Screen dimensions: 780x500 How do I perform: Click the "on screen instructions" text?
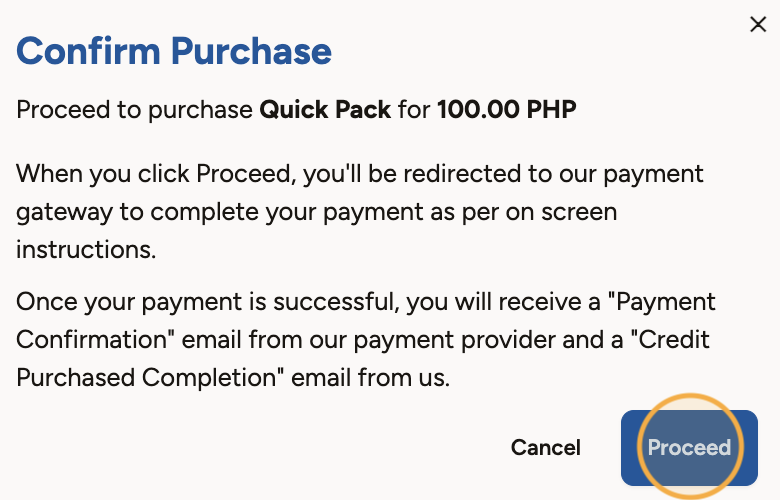(x=316, y=230)
